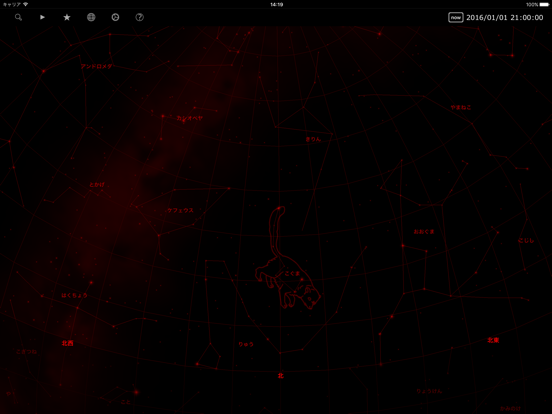552x414 pixels.
Task: Select the りゅう constellation label
Action: [246, 344]
